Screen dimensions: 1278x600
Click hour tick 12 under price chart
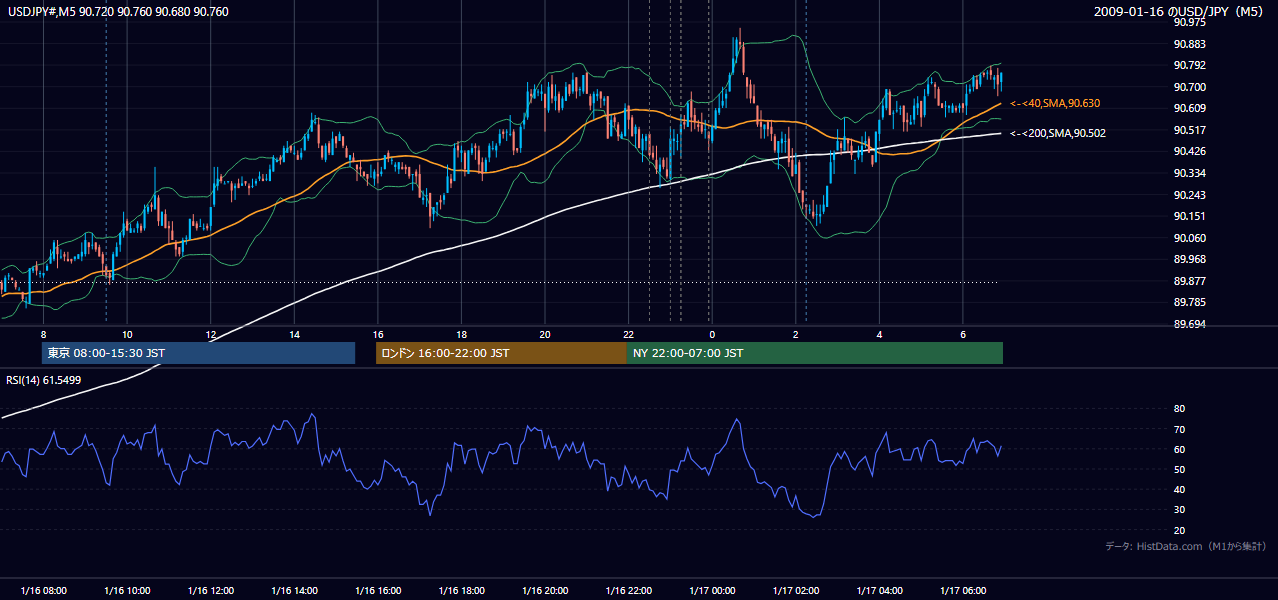[x=210, y=333]
